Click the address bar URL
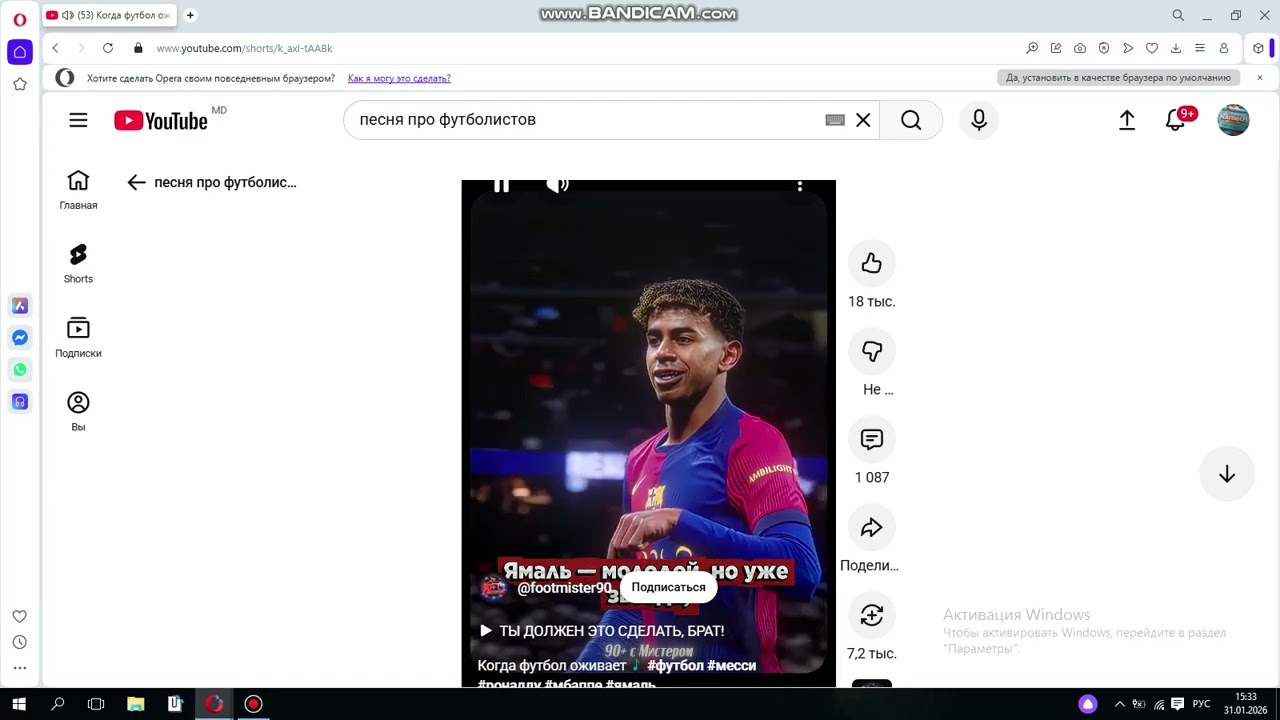The height and width of the screenshot is (720, 1280). coord(244,48)
